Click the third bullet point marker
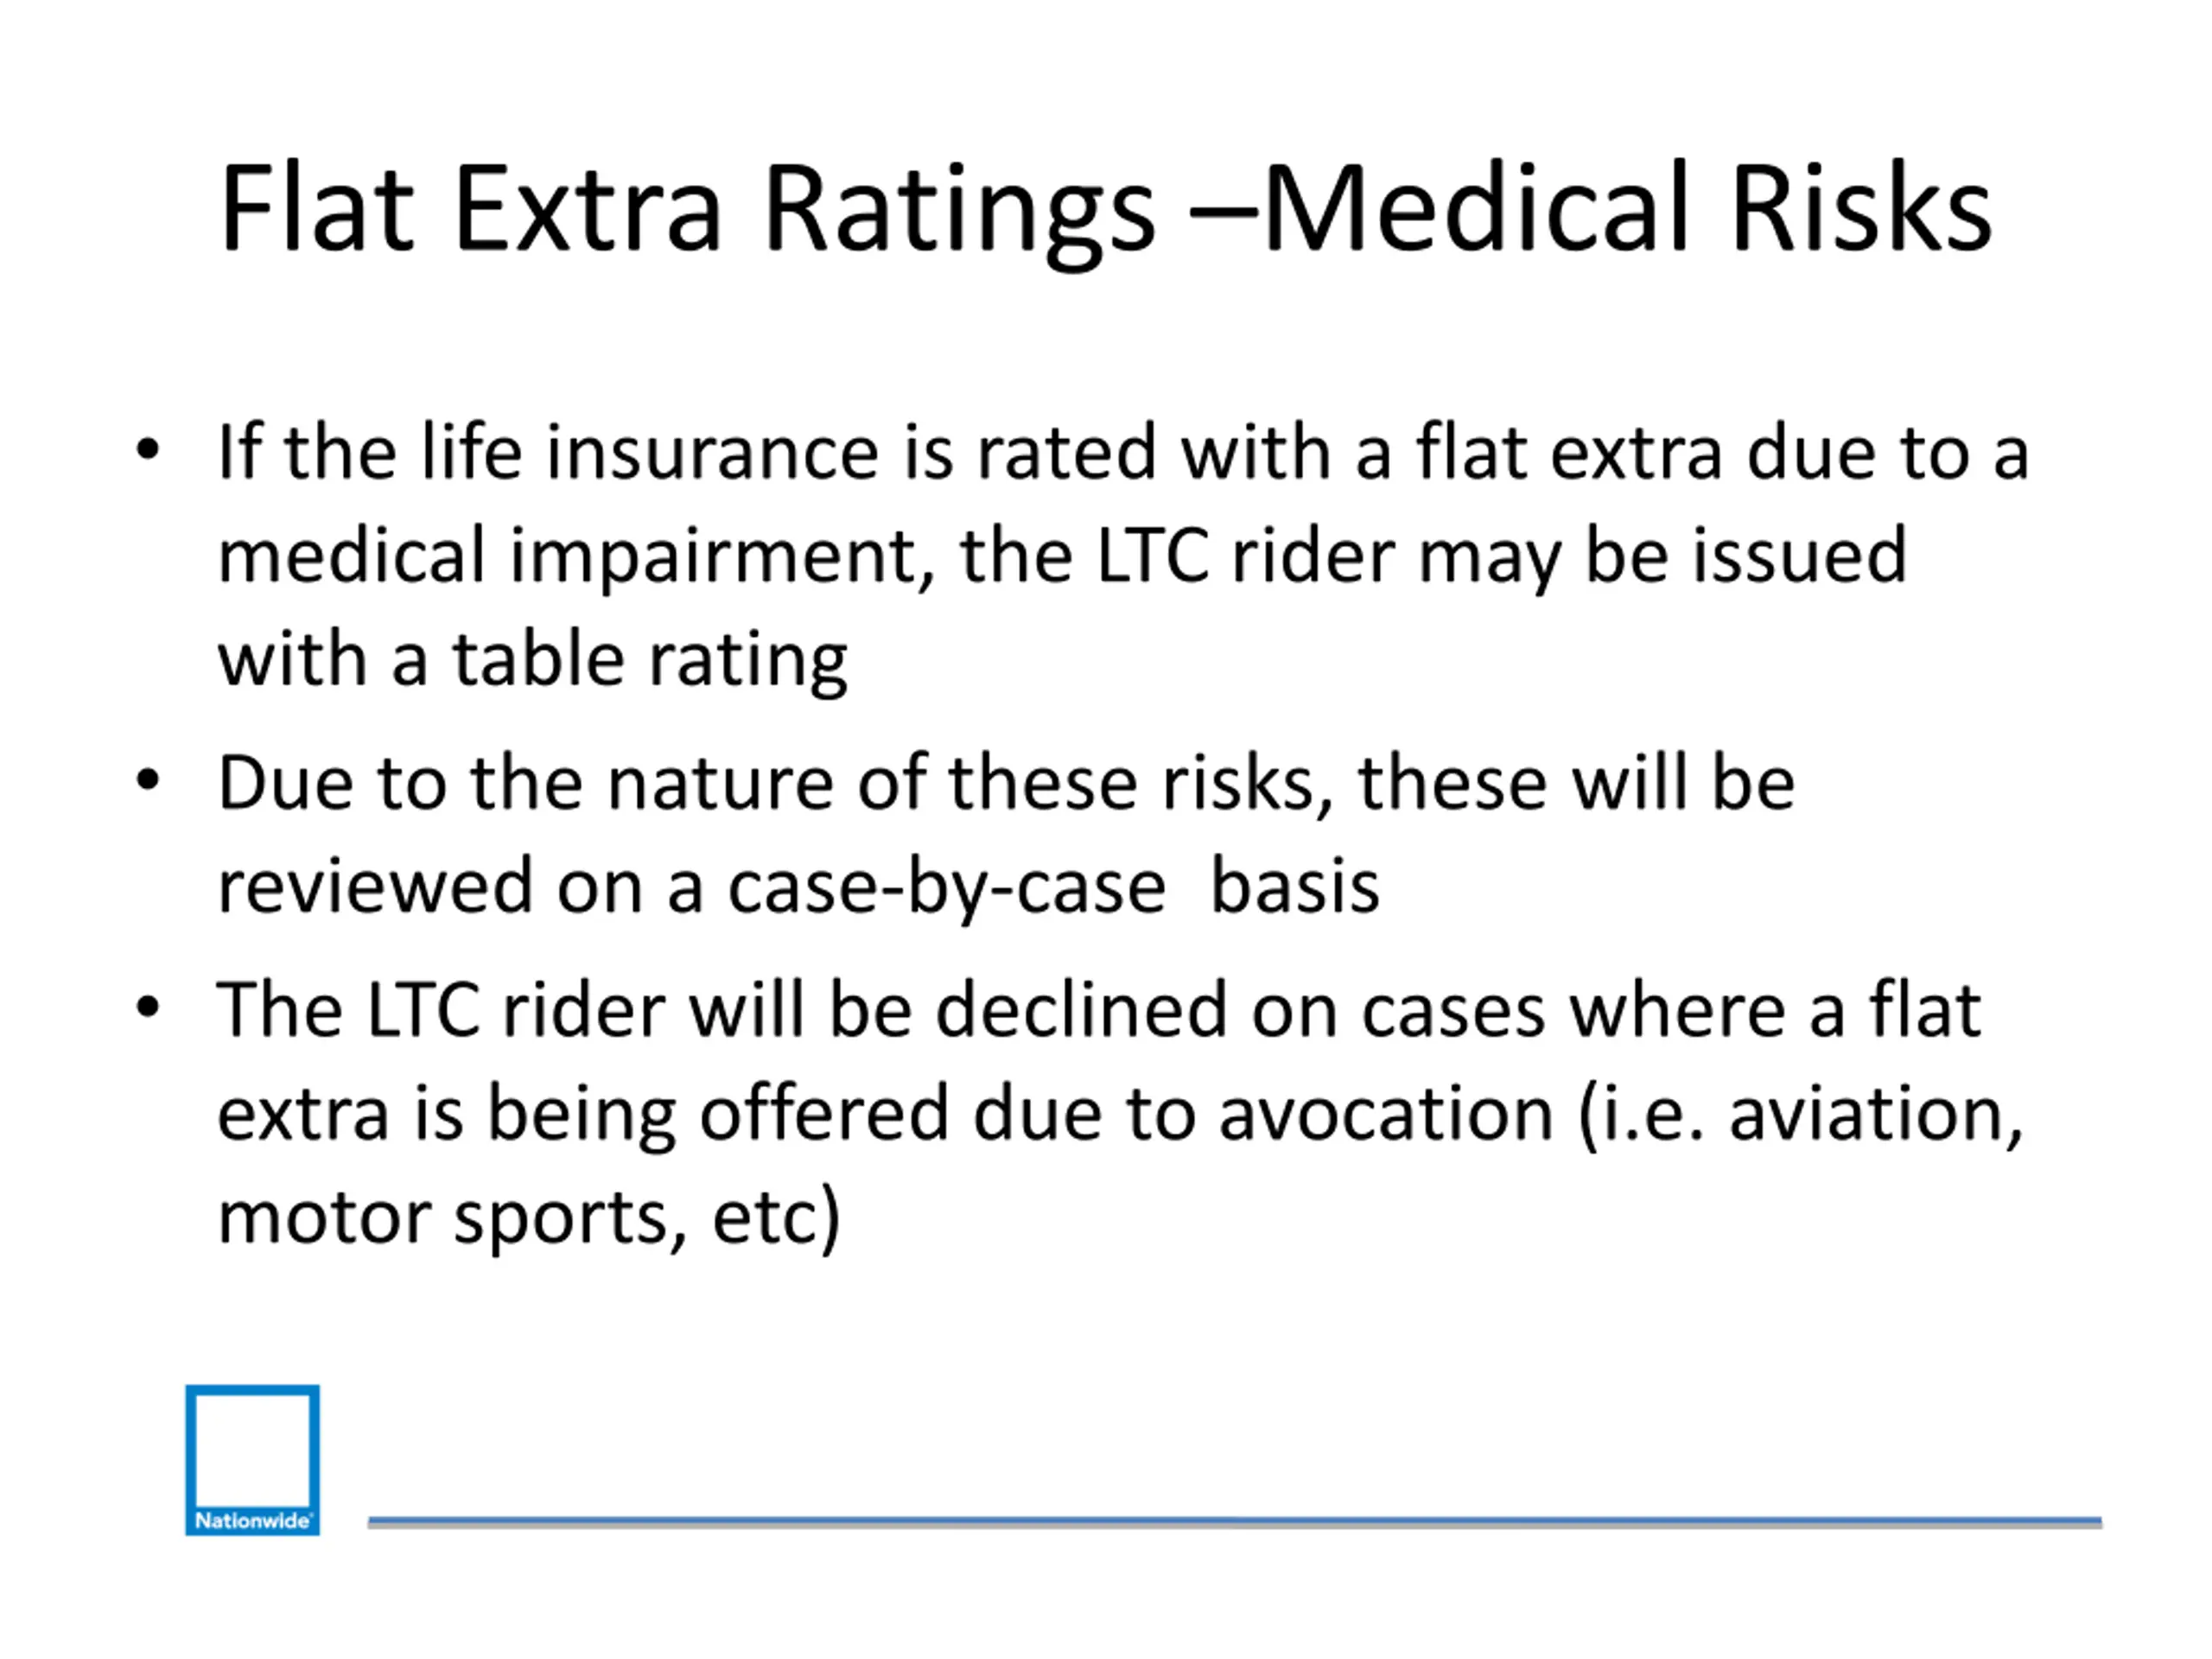The image size is (2212, 1659). pyautogui.click(x=147, y=1007)
